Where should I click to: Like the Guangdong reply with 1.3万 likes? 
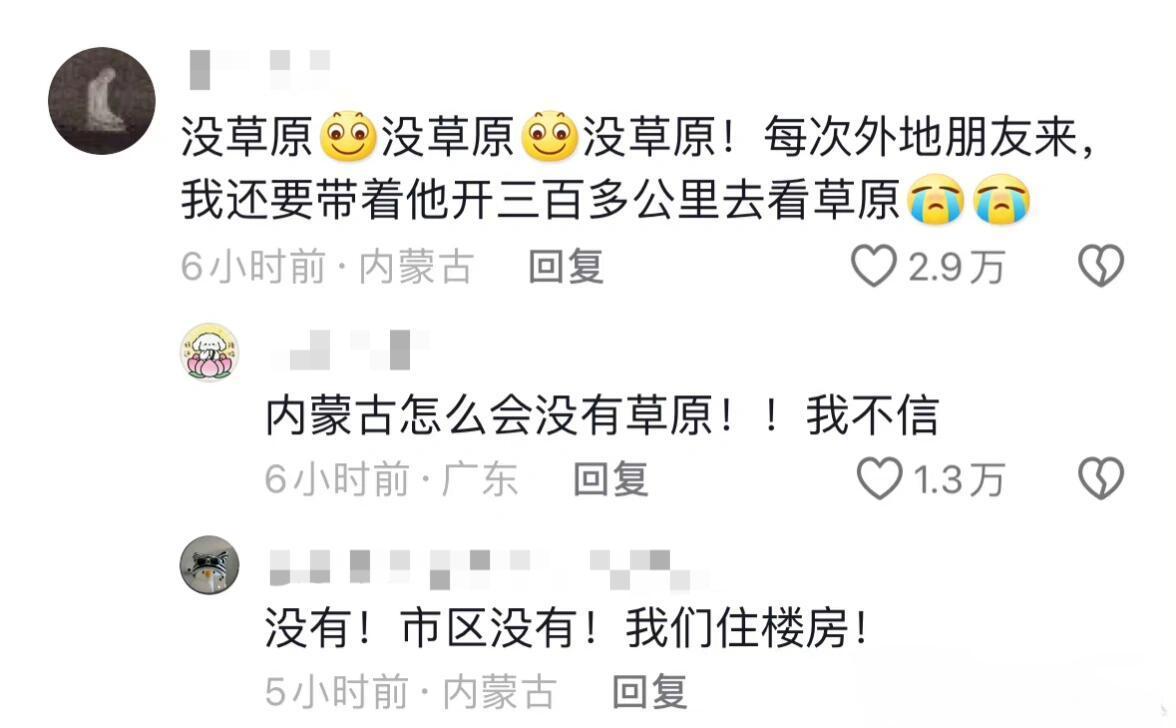(x=879, y=478)
